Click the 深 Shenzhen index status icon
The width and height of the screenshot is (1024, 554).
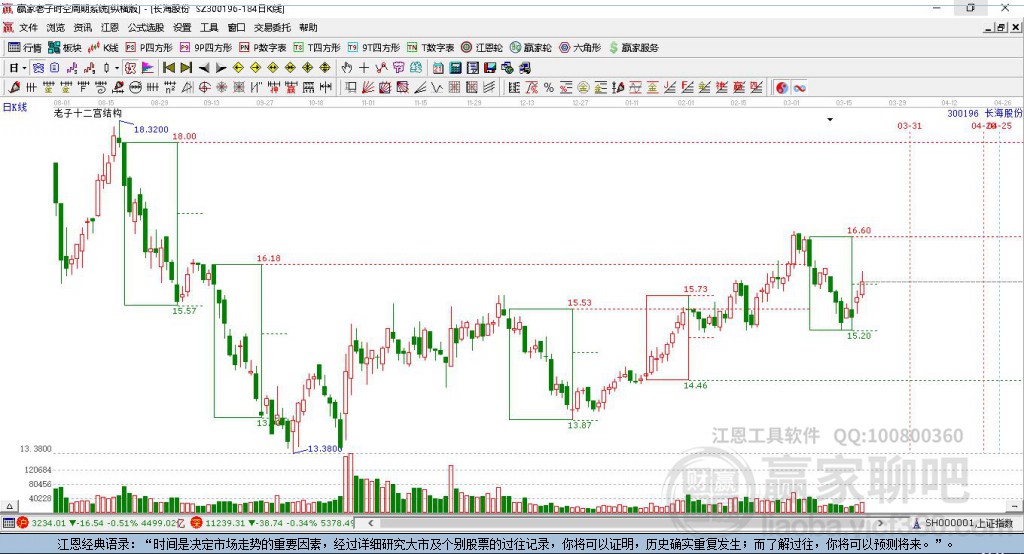pyautogui.click(x=197, y=523)
